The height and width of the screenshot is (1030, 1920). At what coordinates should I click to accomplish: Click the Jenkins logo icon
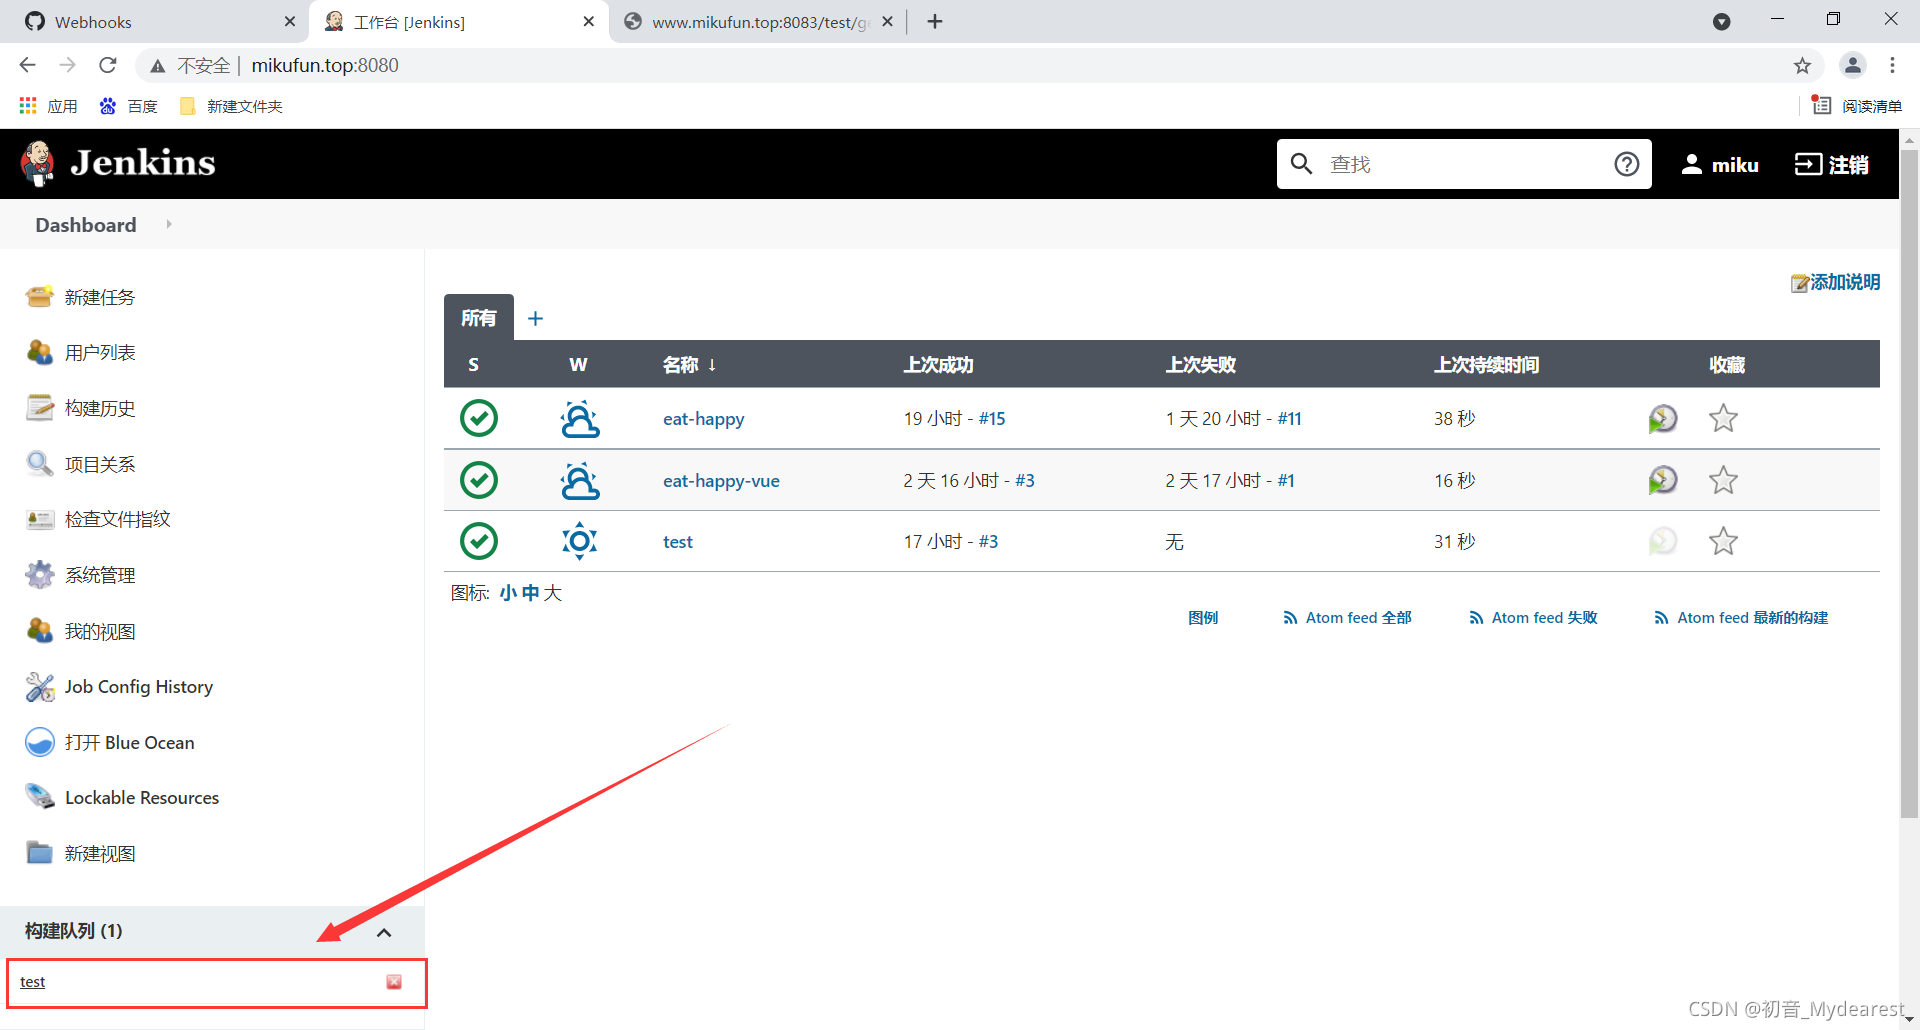tap(38, 163)
